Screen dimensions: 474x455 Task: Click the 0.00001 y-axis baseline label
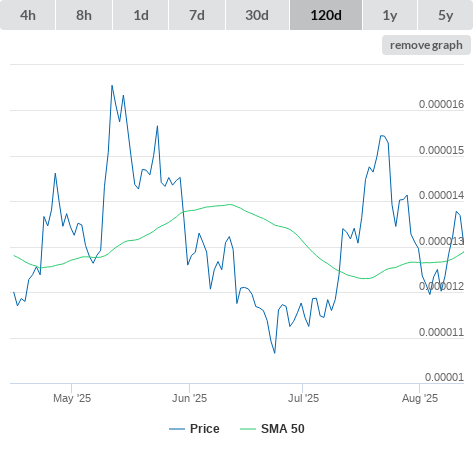(444, 377)
